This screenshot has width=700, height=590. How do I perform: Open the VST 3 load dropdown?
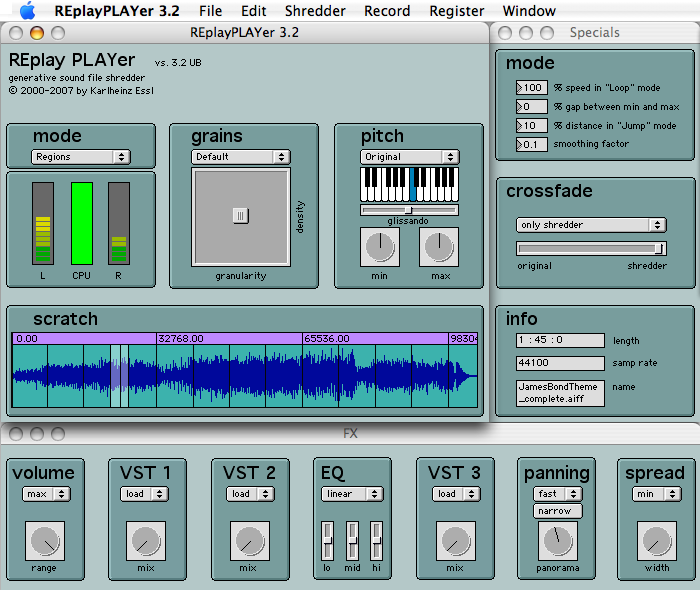pyautogui.click(x=456, y=494)
